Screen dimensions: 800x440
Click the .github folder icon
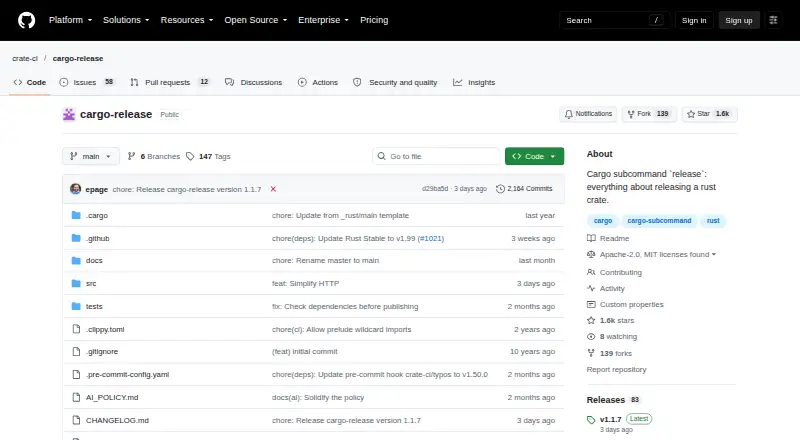[x=76, y=238]
